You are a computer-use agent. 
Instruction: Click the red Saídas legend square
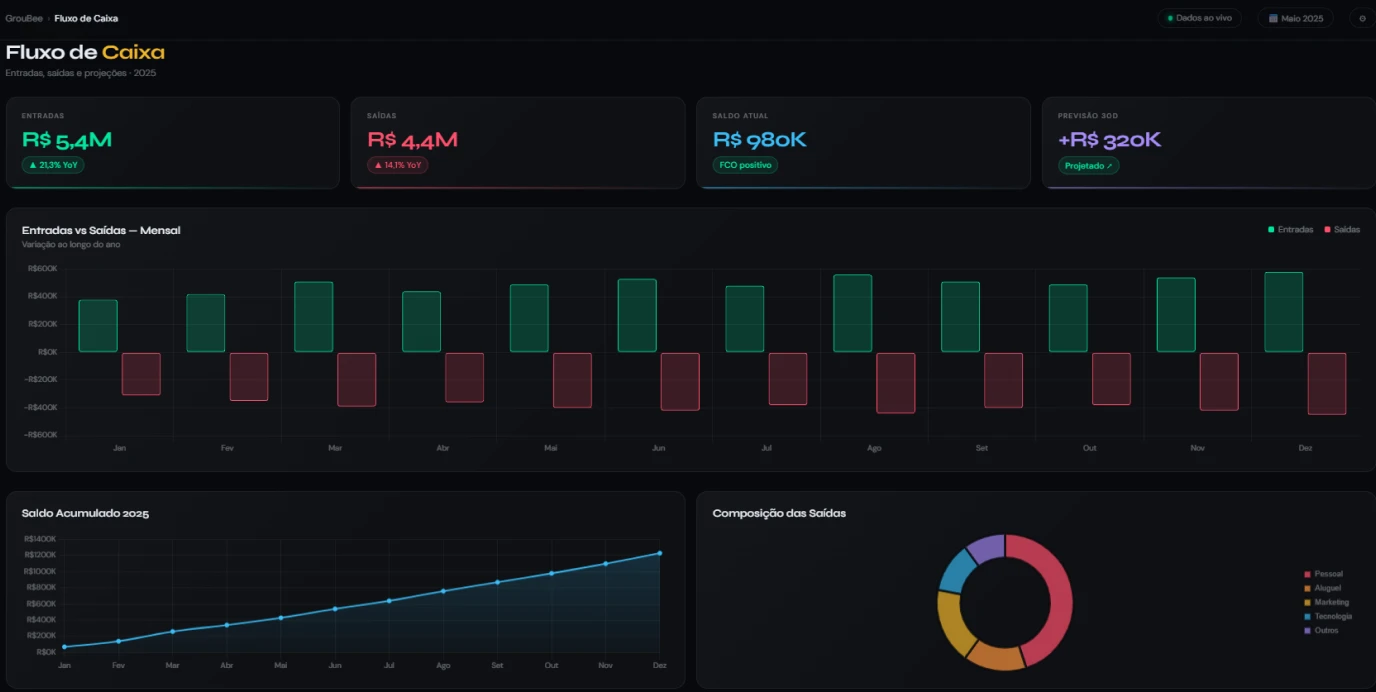[x=1328, y=230]
